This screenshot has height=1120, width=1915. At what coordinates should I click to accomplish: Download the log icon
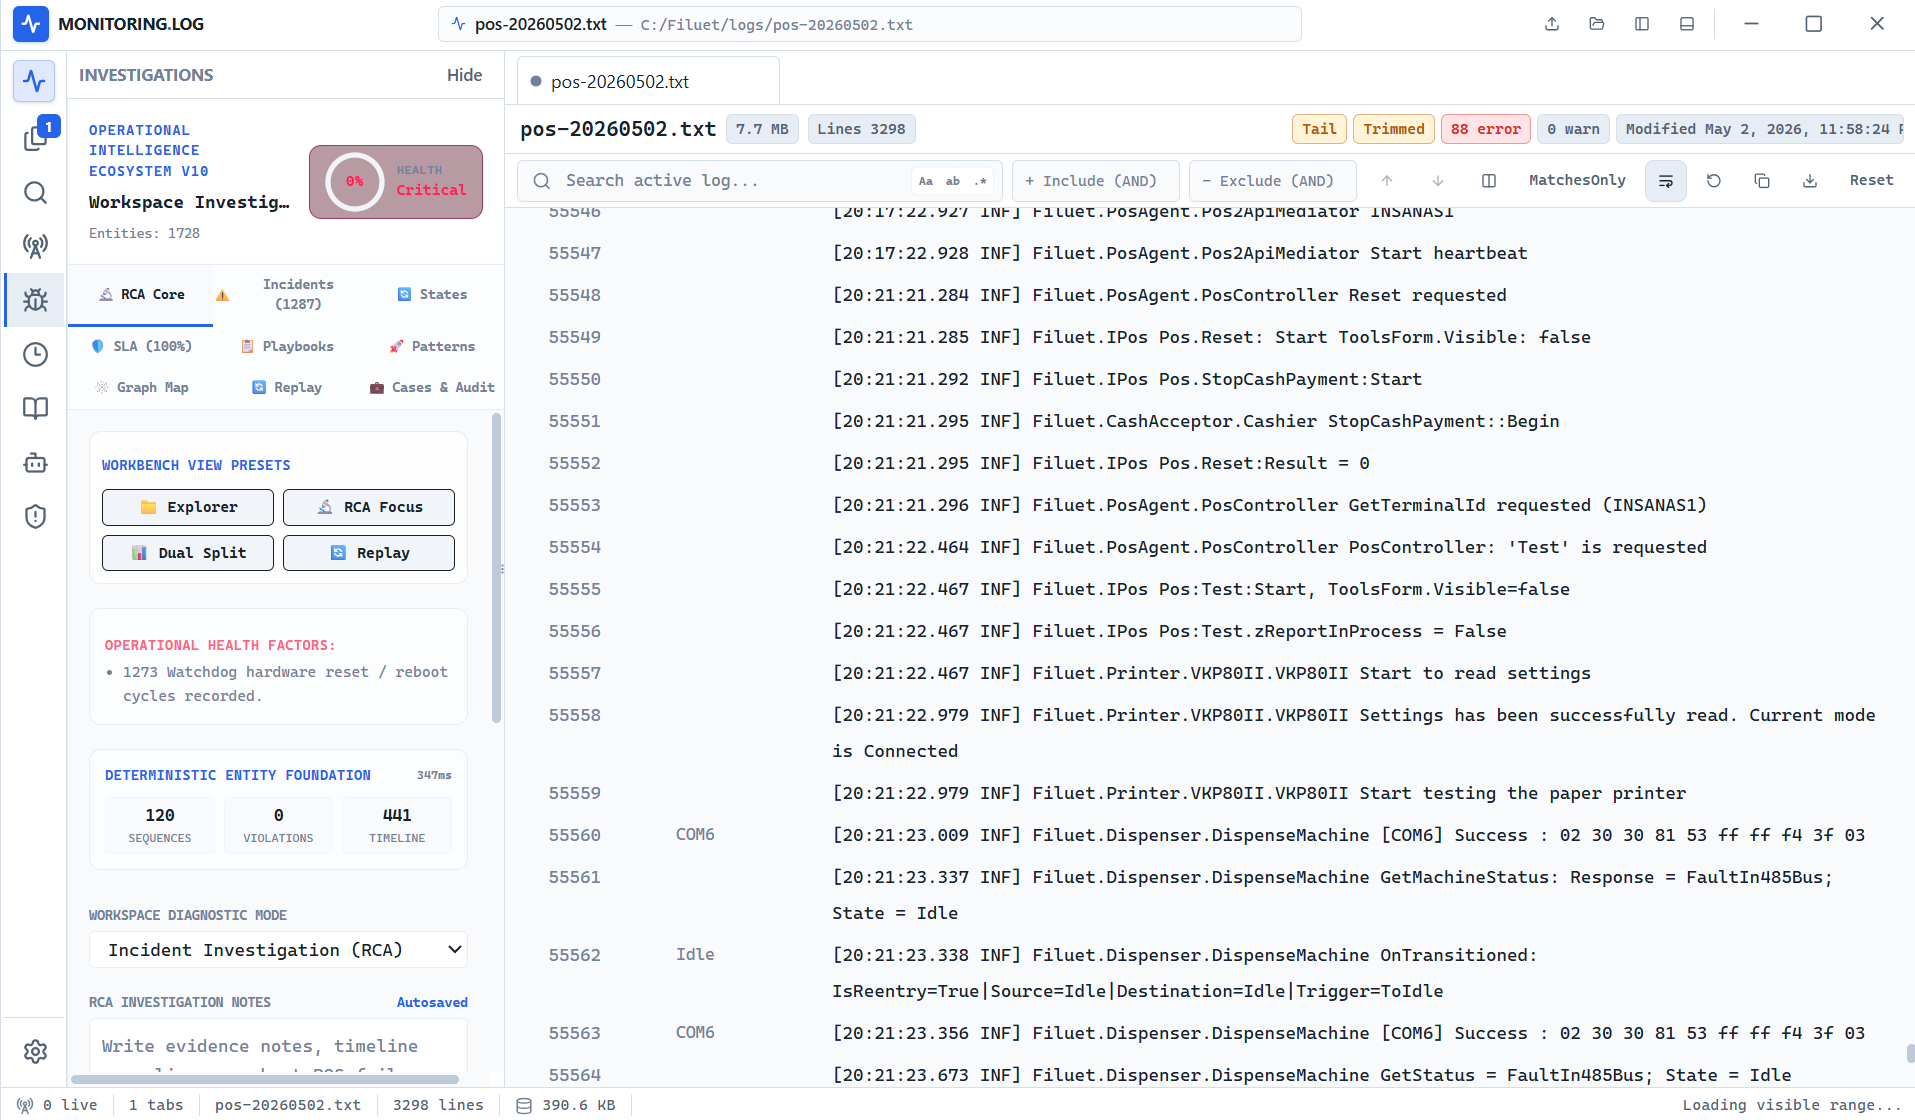point(1810,181)
